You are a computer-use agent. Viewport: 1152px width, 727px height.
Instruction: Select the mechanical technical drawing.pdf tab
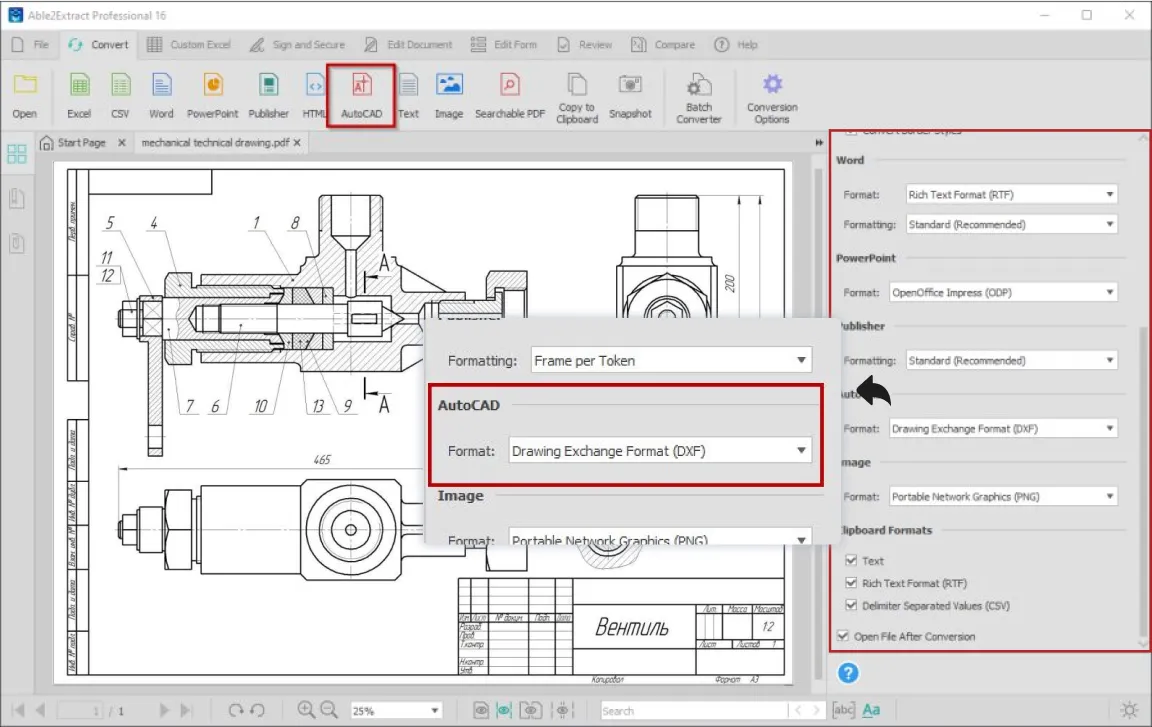click(215, 142)
